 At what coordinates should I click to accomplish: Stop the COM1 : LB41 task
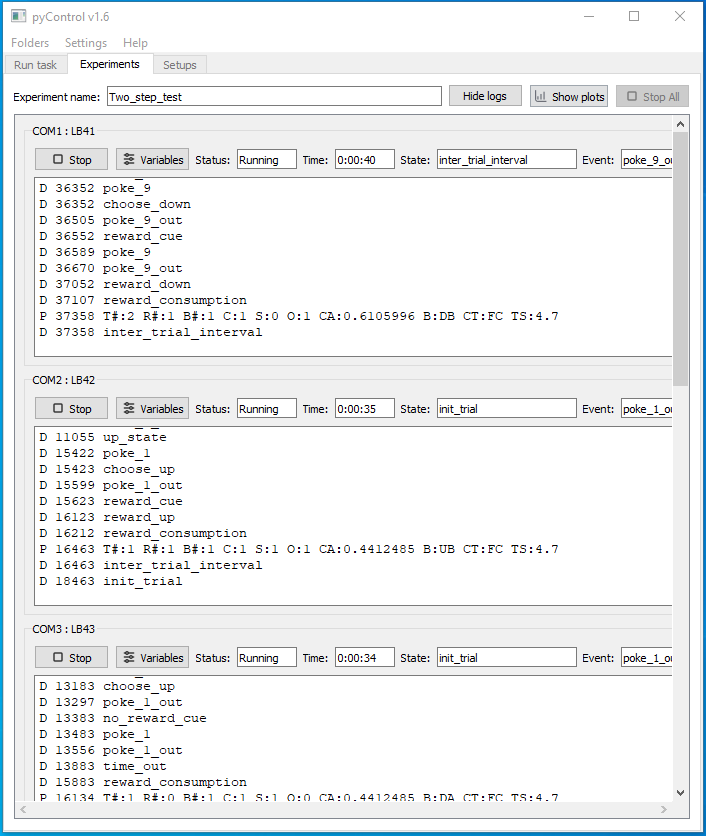[71, 159]
